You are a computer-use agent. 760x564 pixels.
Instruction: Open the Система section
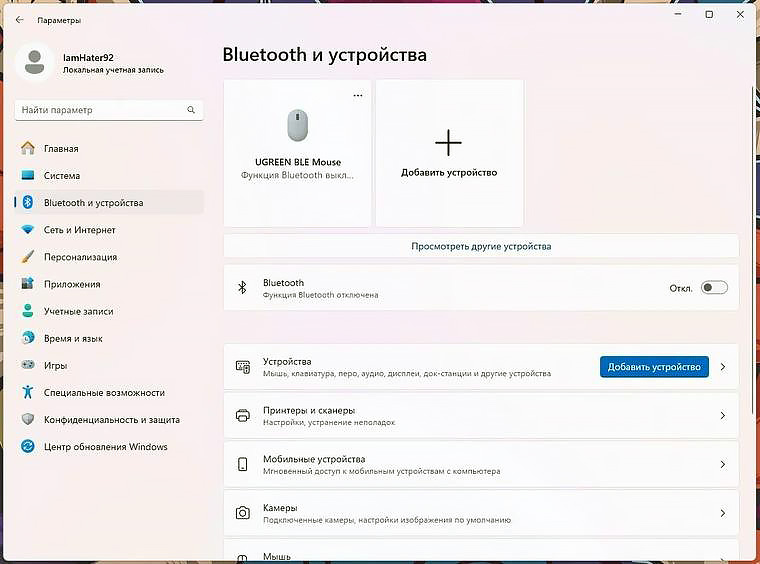(x=109, y=175)
